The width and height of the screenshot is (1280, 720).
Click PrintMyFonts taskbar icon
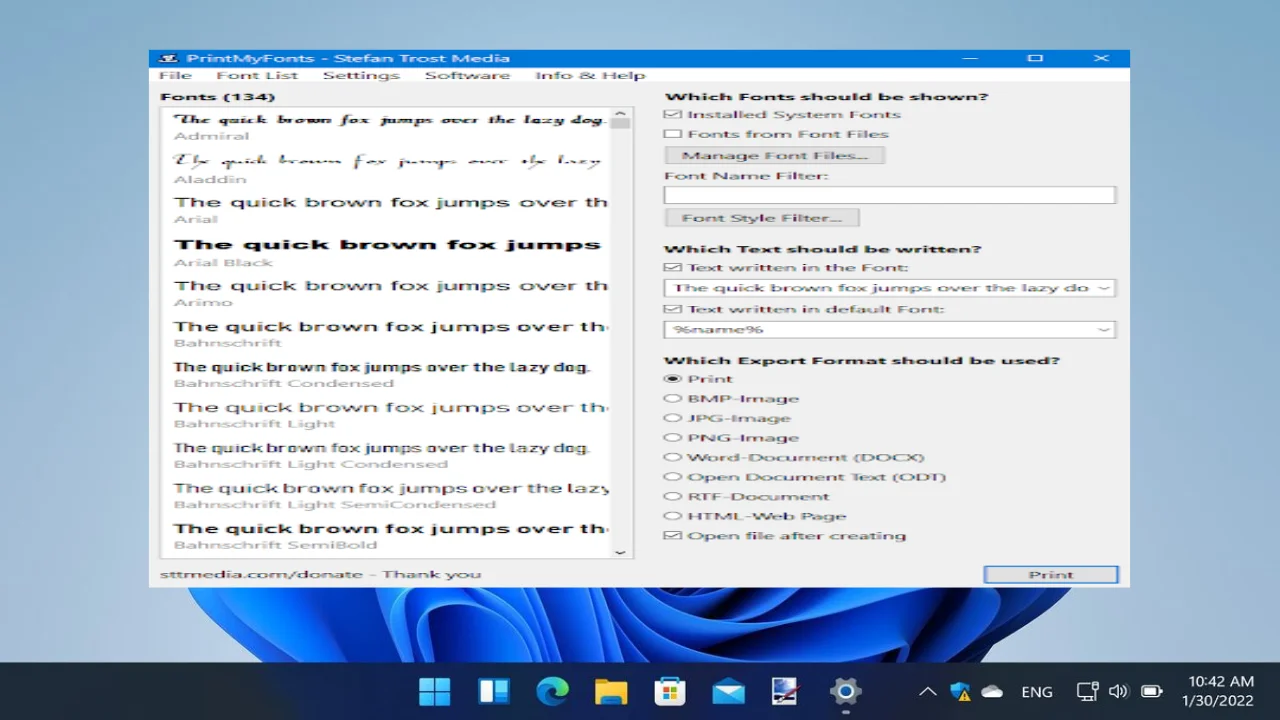point(786,691)
